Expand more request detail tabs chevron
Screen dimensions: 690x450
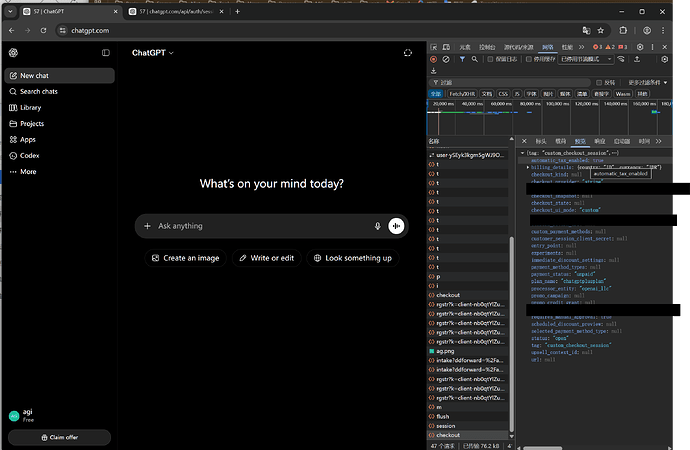coord(658,141)
